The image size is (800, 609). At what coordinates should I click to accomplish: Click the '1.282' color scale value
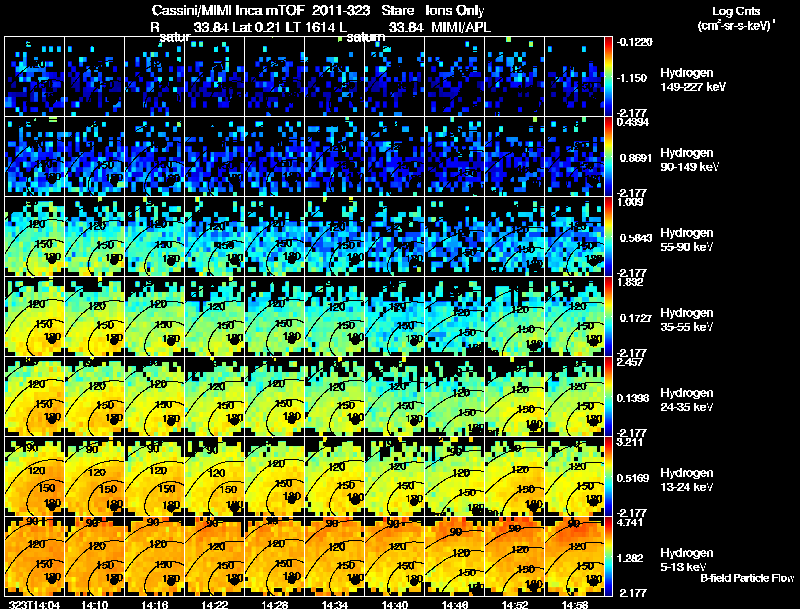click(x=632, y=559)
